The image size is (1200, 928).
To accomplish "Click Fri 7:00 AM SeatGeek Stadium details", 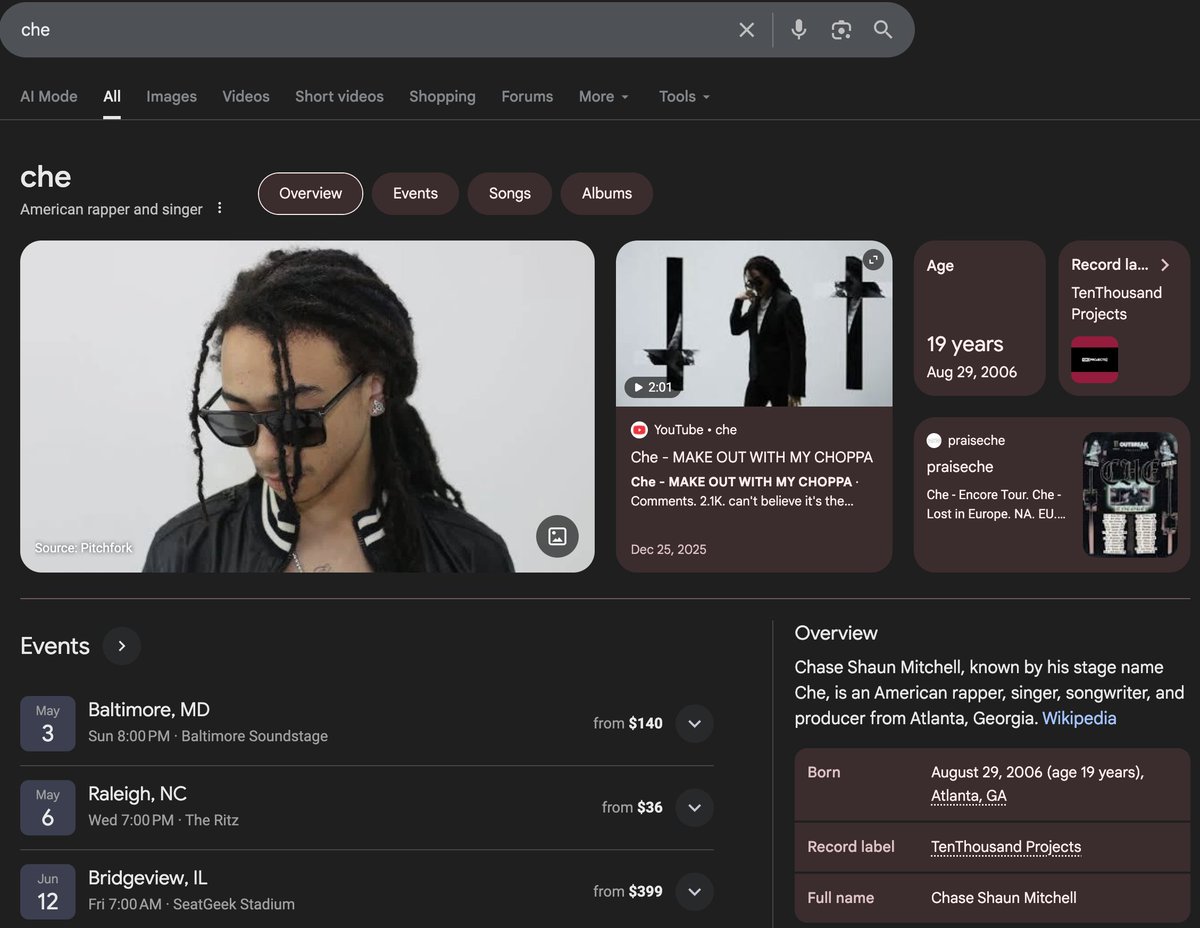I will (192, 904).
